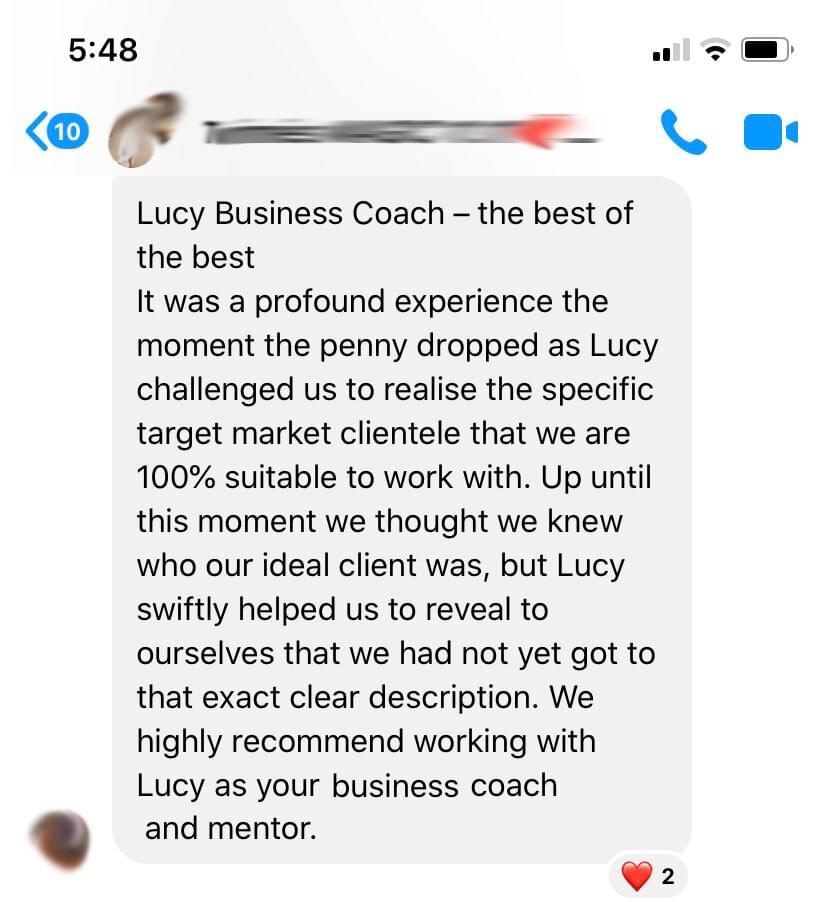Tap the battery indicator in status bar
Image resolution: width=828 pixels, height=902 pixels.
pos(768,50)
